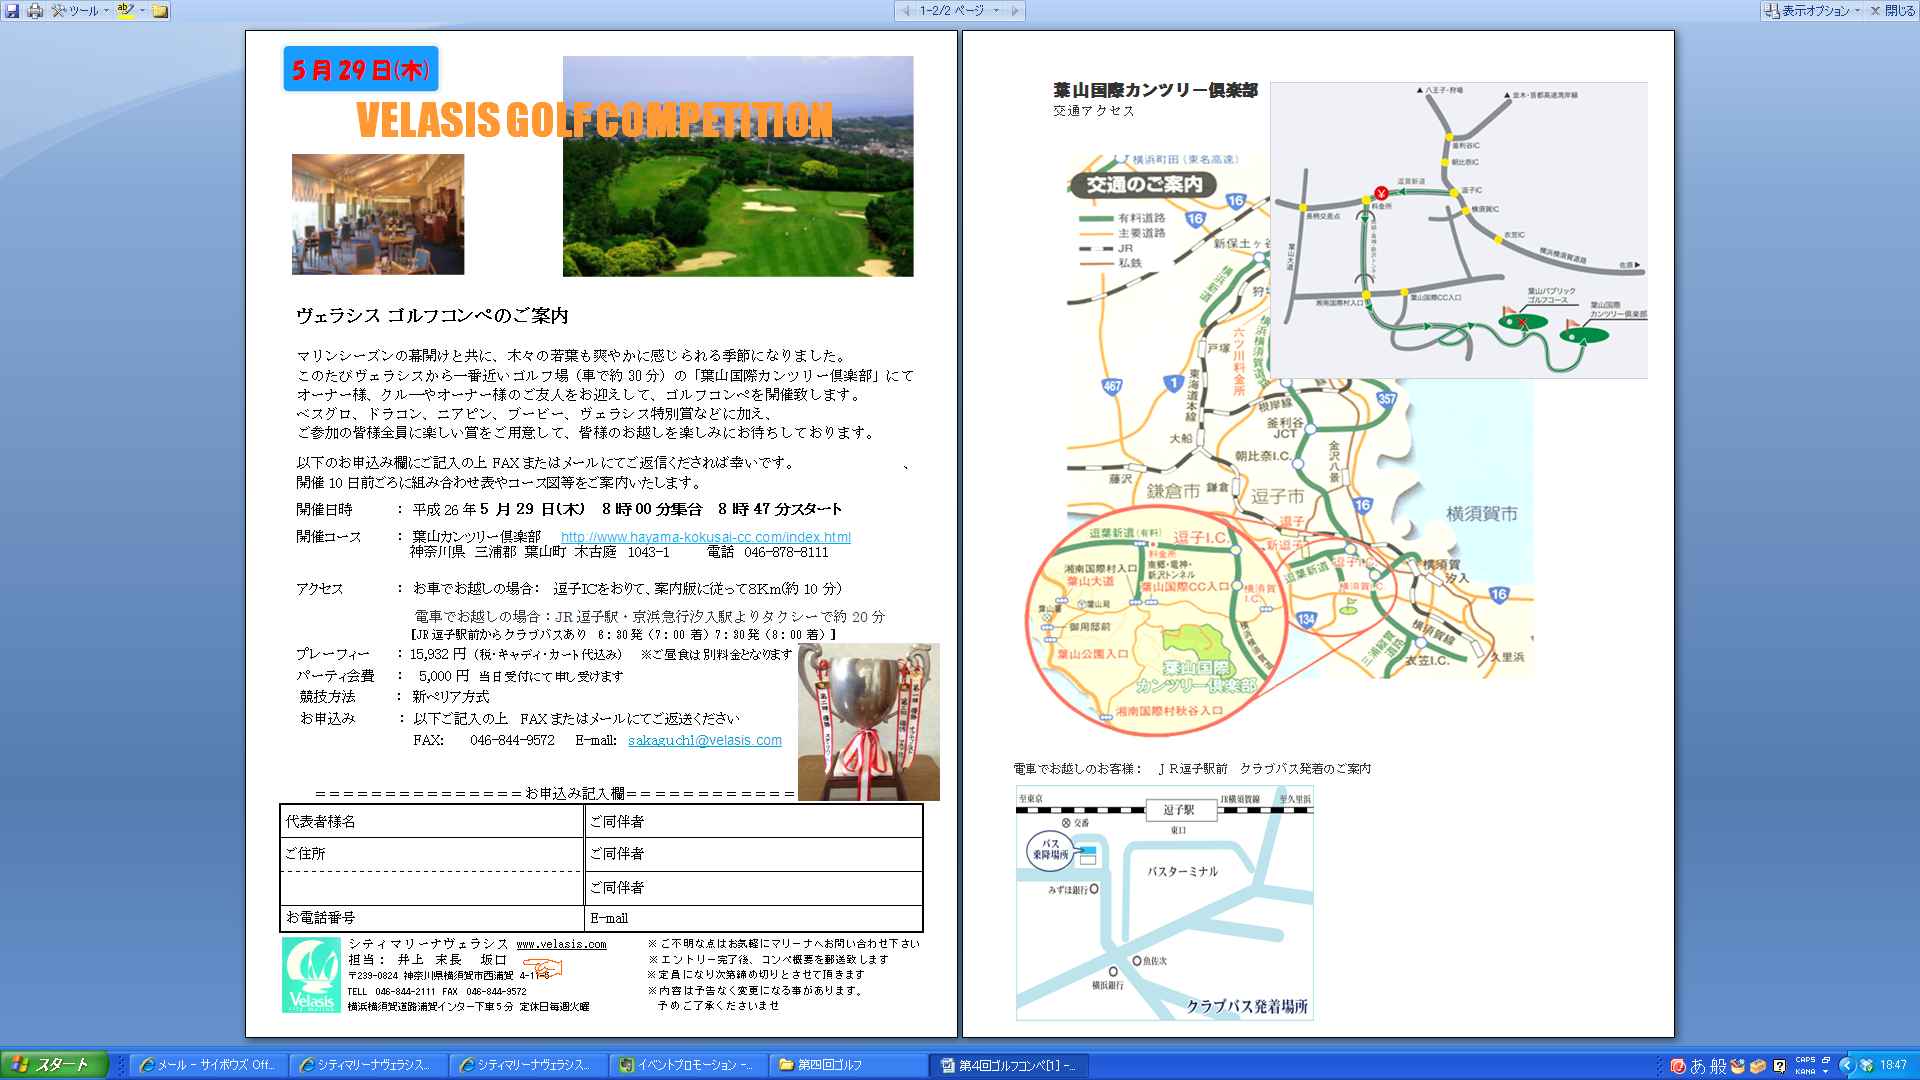1920x1080 pixels.
Task: Click the Save floppy disk icon
Action: click(x=12, y=11)
